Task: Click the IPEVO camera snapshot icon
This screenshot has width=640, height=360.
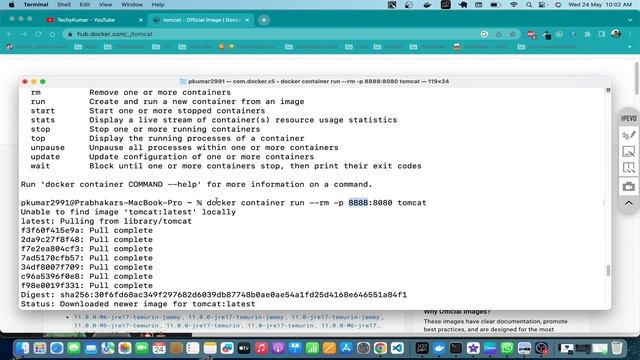Action: tap(629, 186)
